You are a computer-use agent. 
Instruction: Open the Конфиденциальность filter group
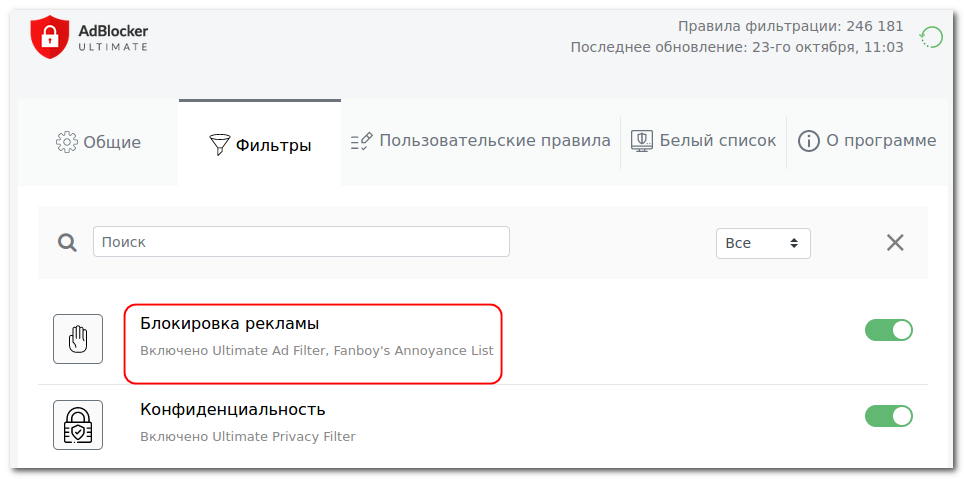pos(233,410)
